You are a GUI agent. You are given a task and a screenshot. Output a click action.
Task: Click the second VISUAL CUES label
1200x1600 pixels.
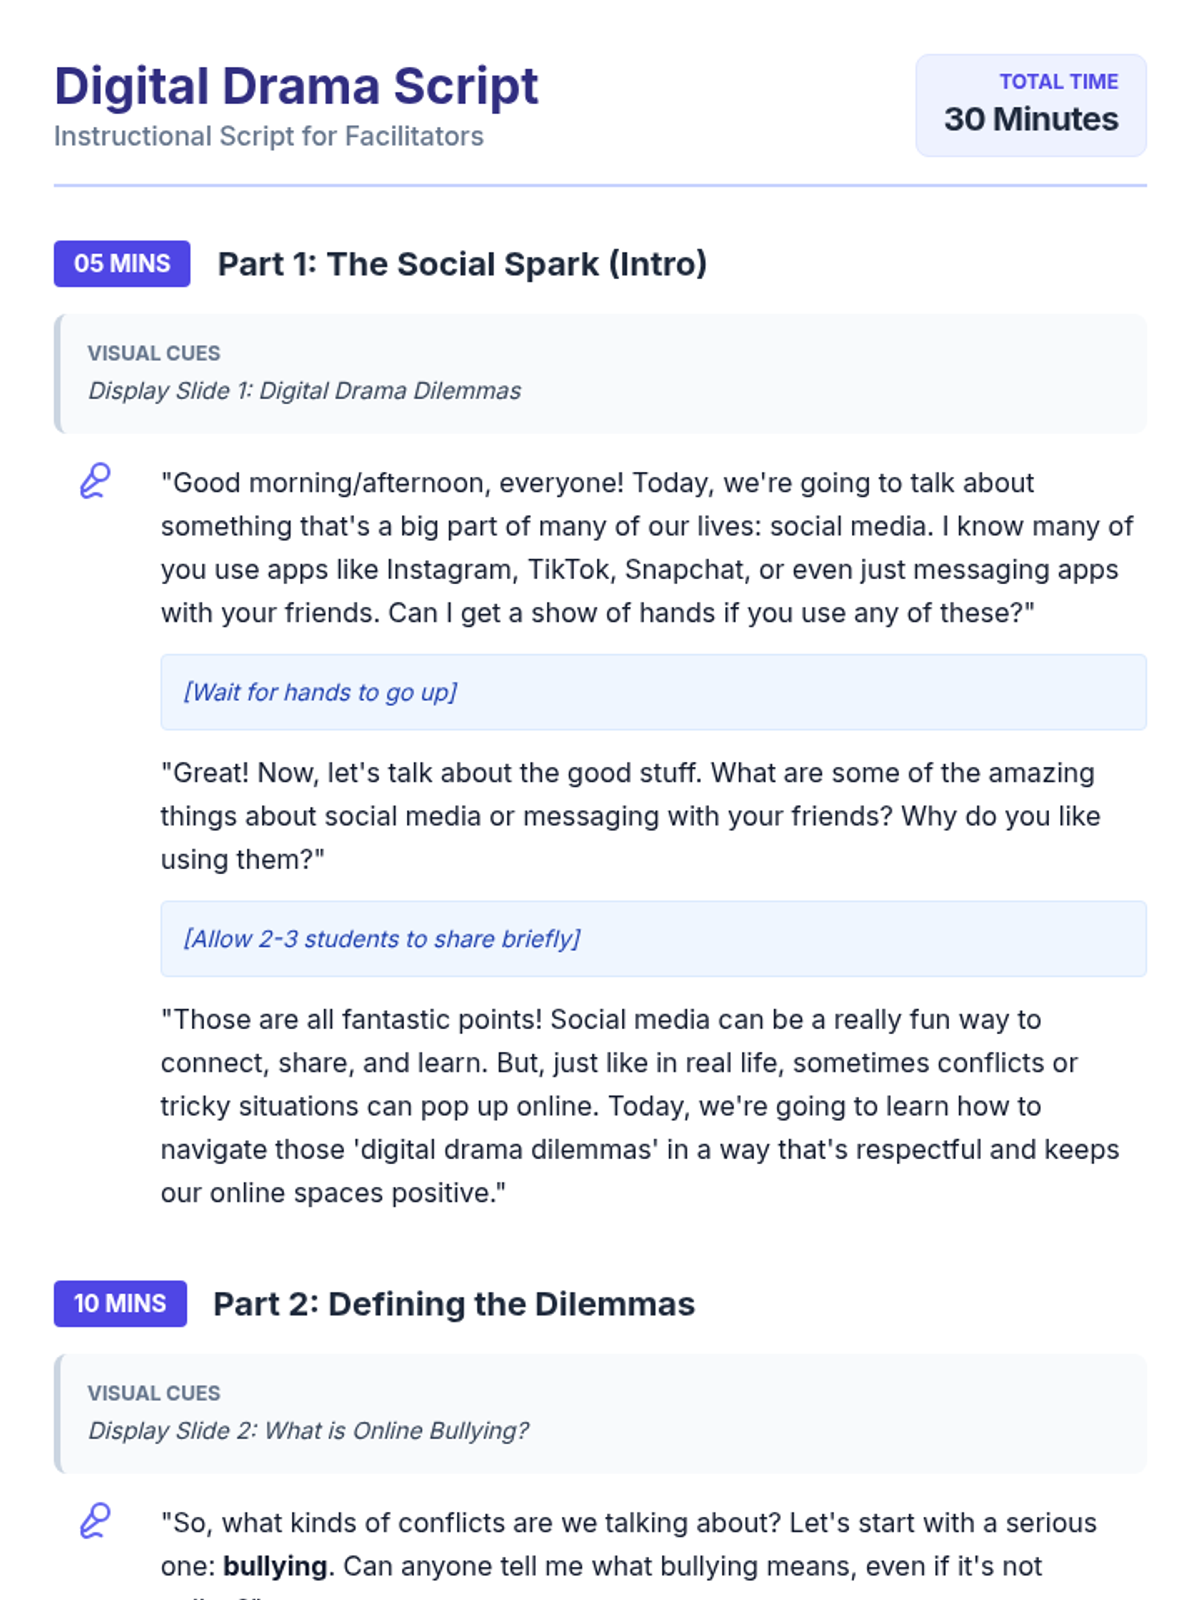point(154,1393)
